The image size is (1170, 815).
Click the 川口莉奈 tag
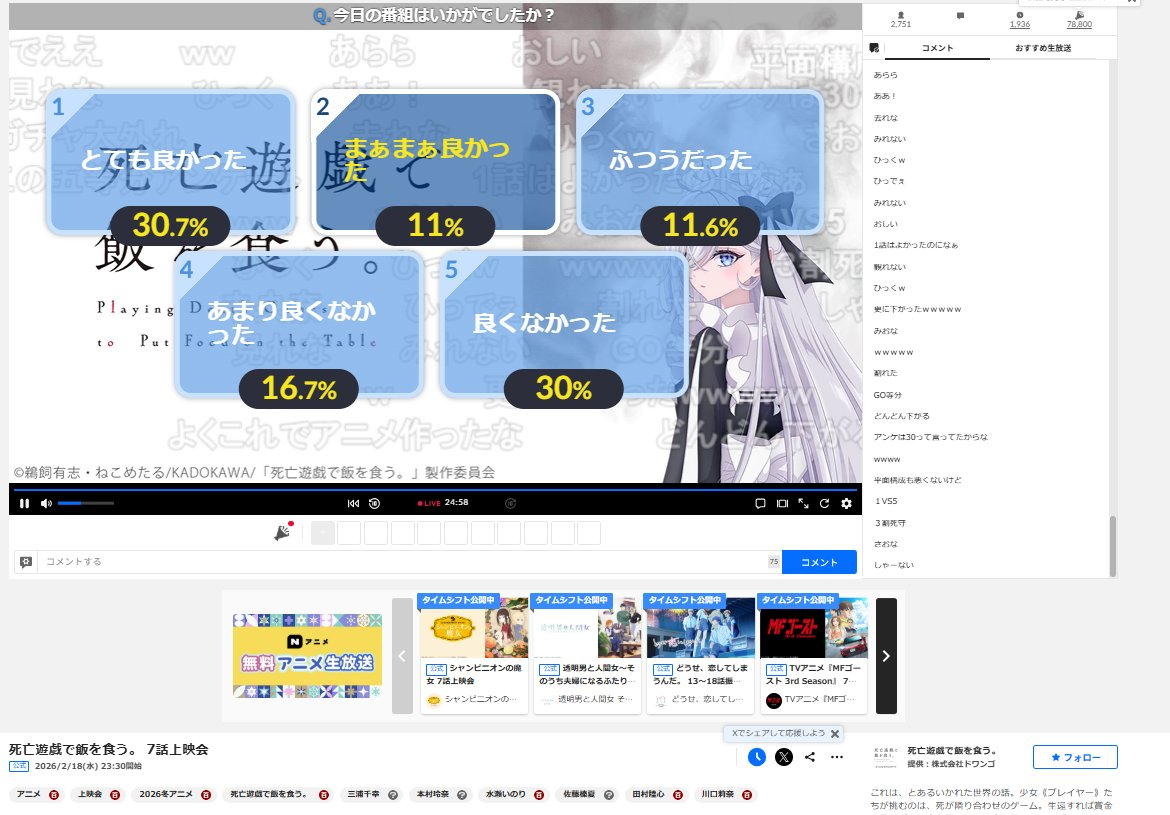(717, 794)
